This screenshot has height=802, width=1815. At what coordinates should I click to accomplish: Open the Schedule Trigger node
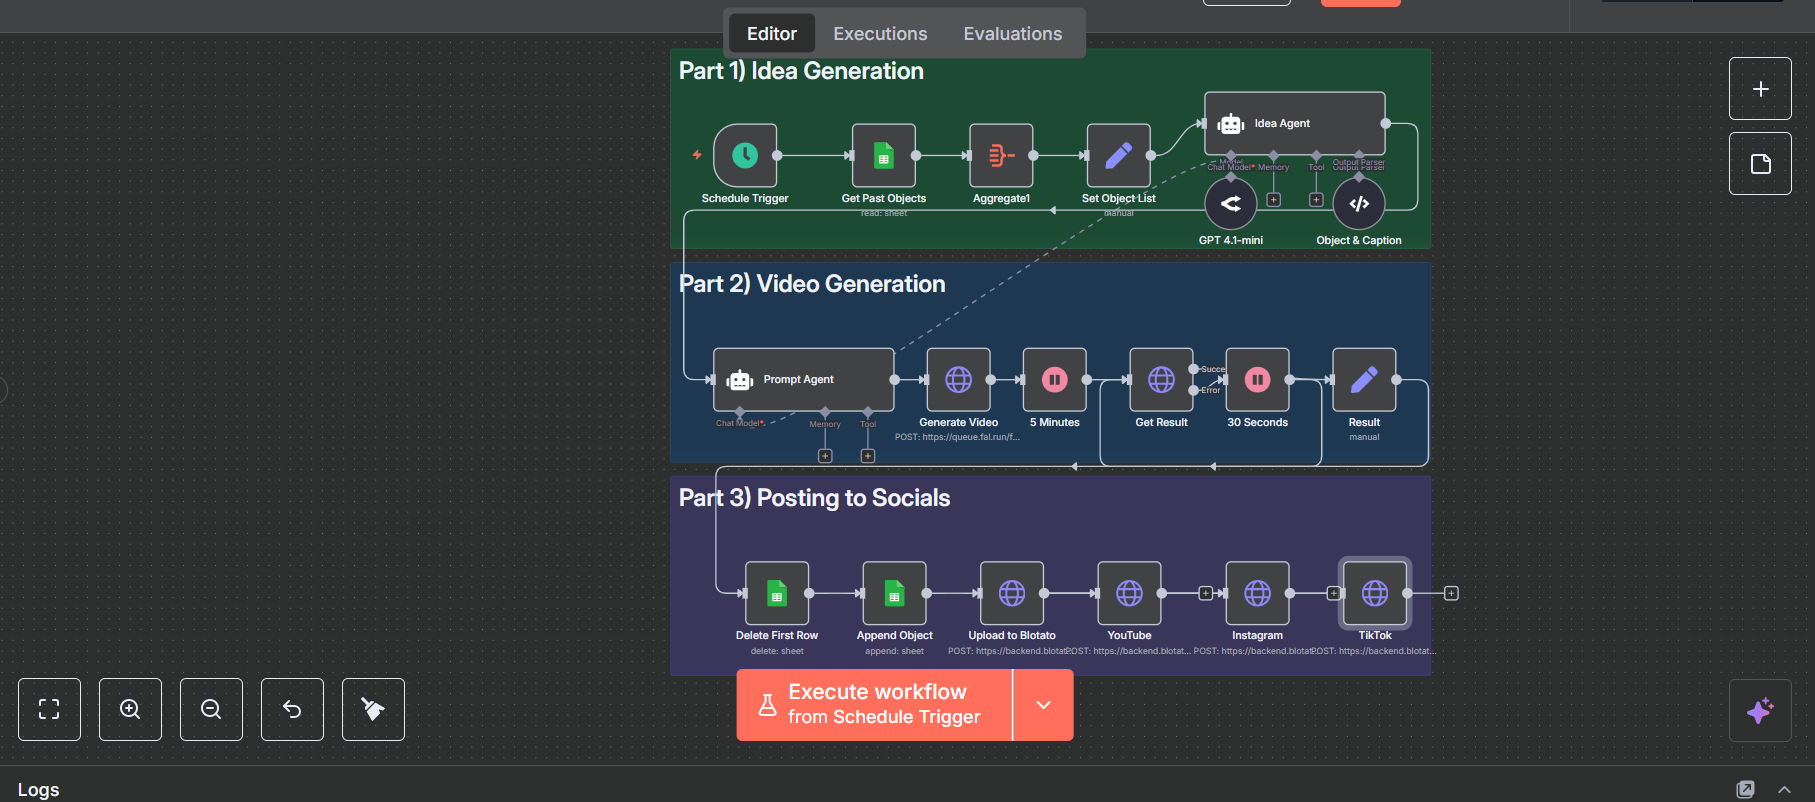click(745, 155)
